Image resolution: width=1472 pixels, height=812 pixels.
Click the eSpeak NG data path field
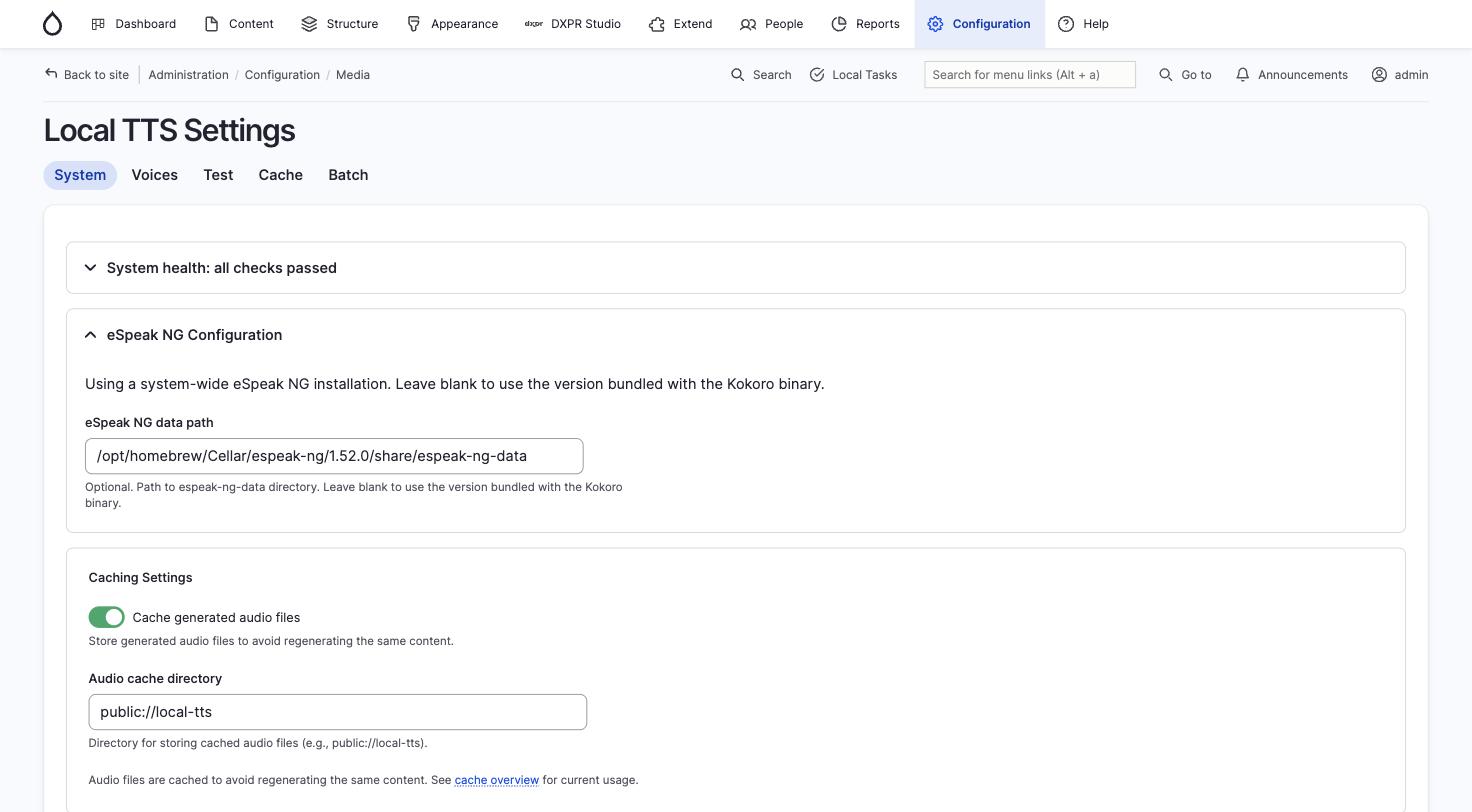click(334, 456)
